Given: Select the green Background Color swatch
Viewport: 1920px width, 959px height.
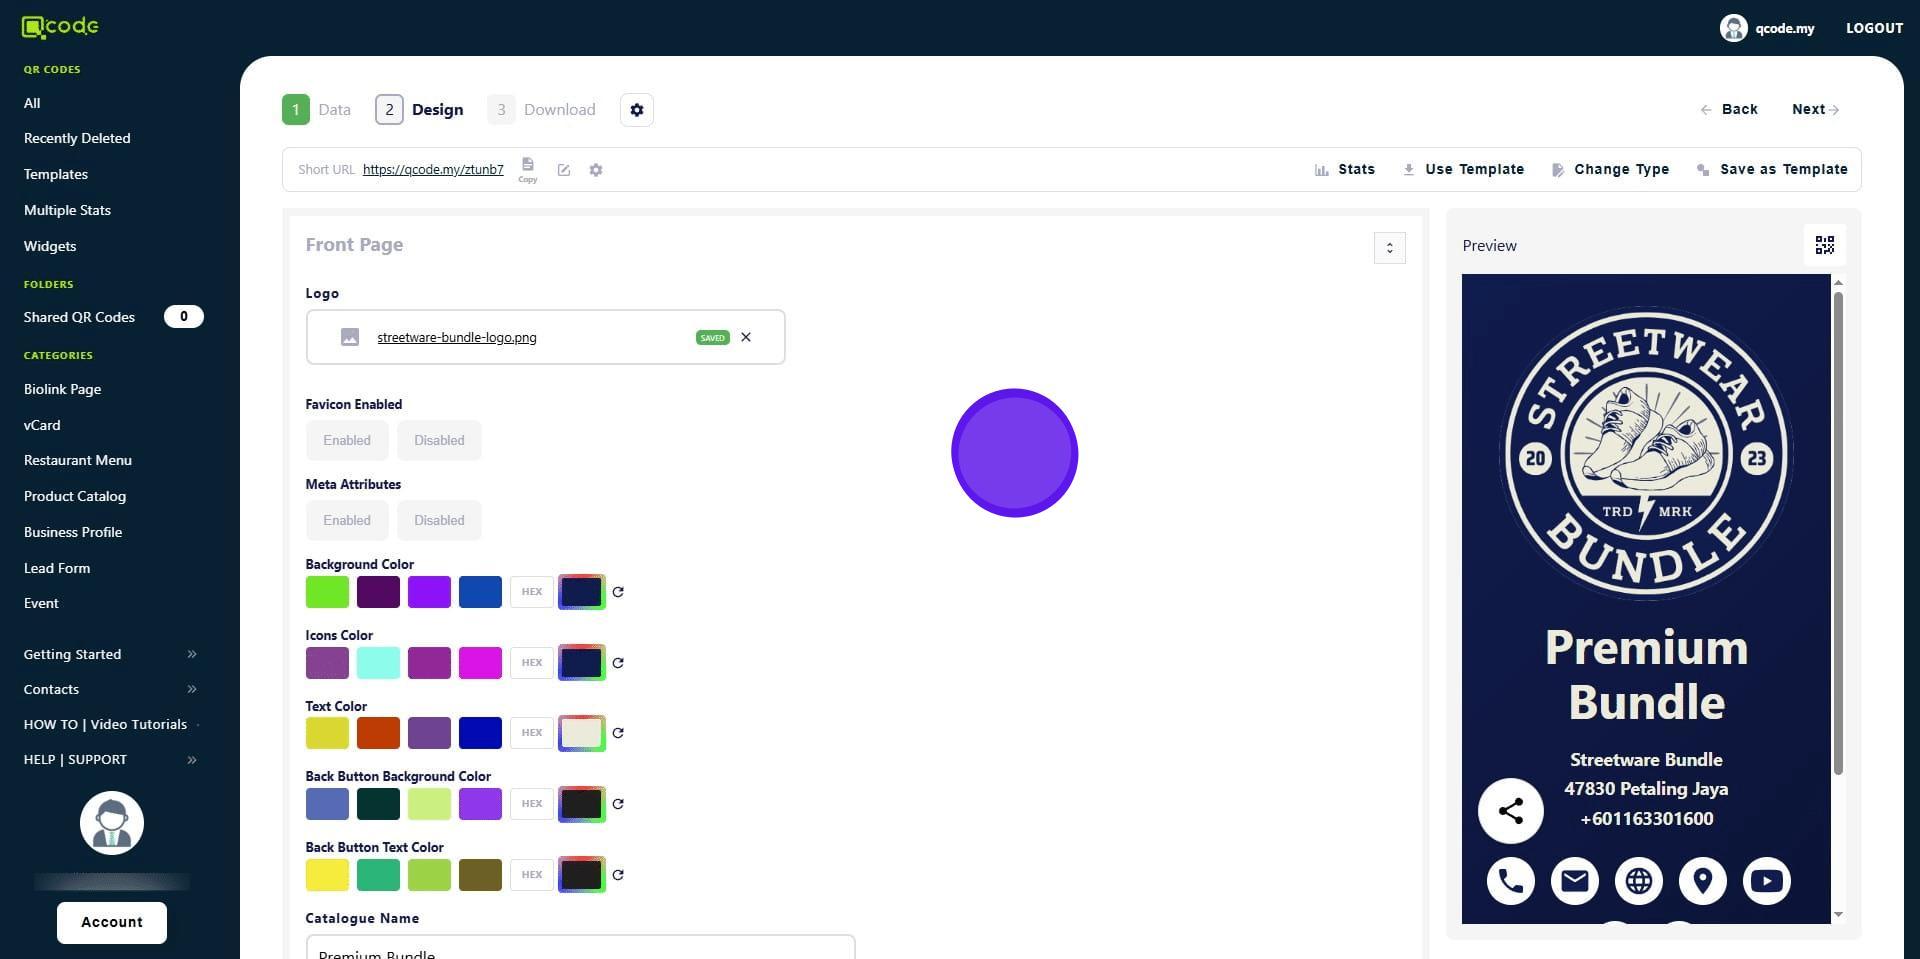Looking at the screenshot, I should pos(327,592).
